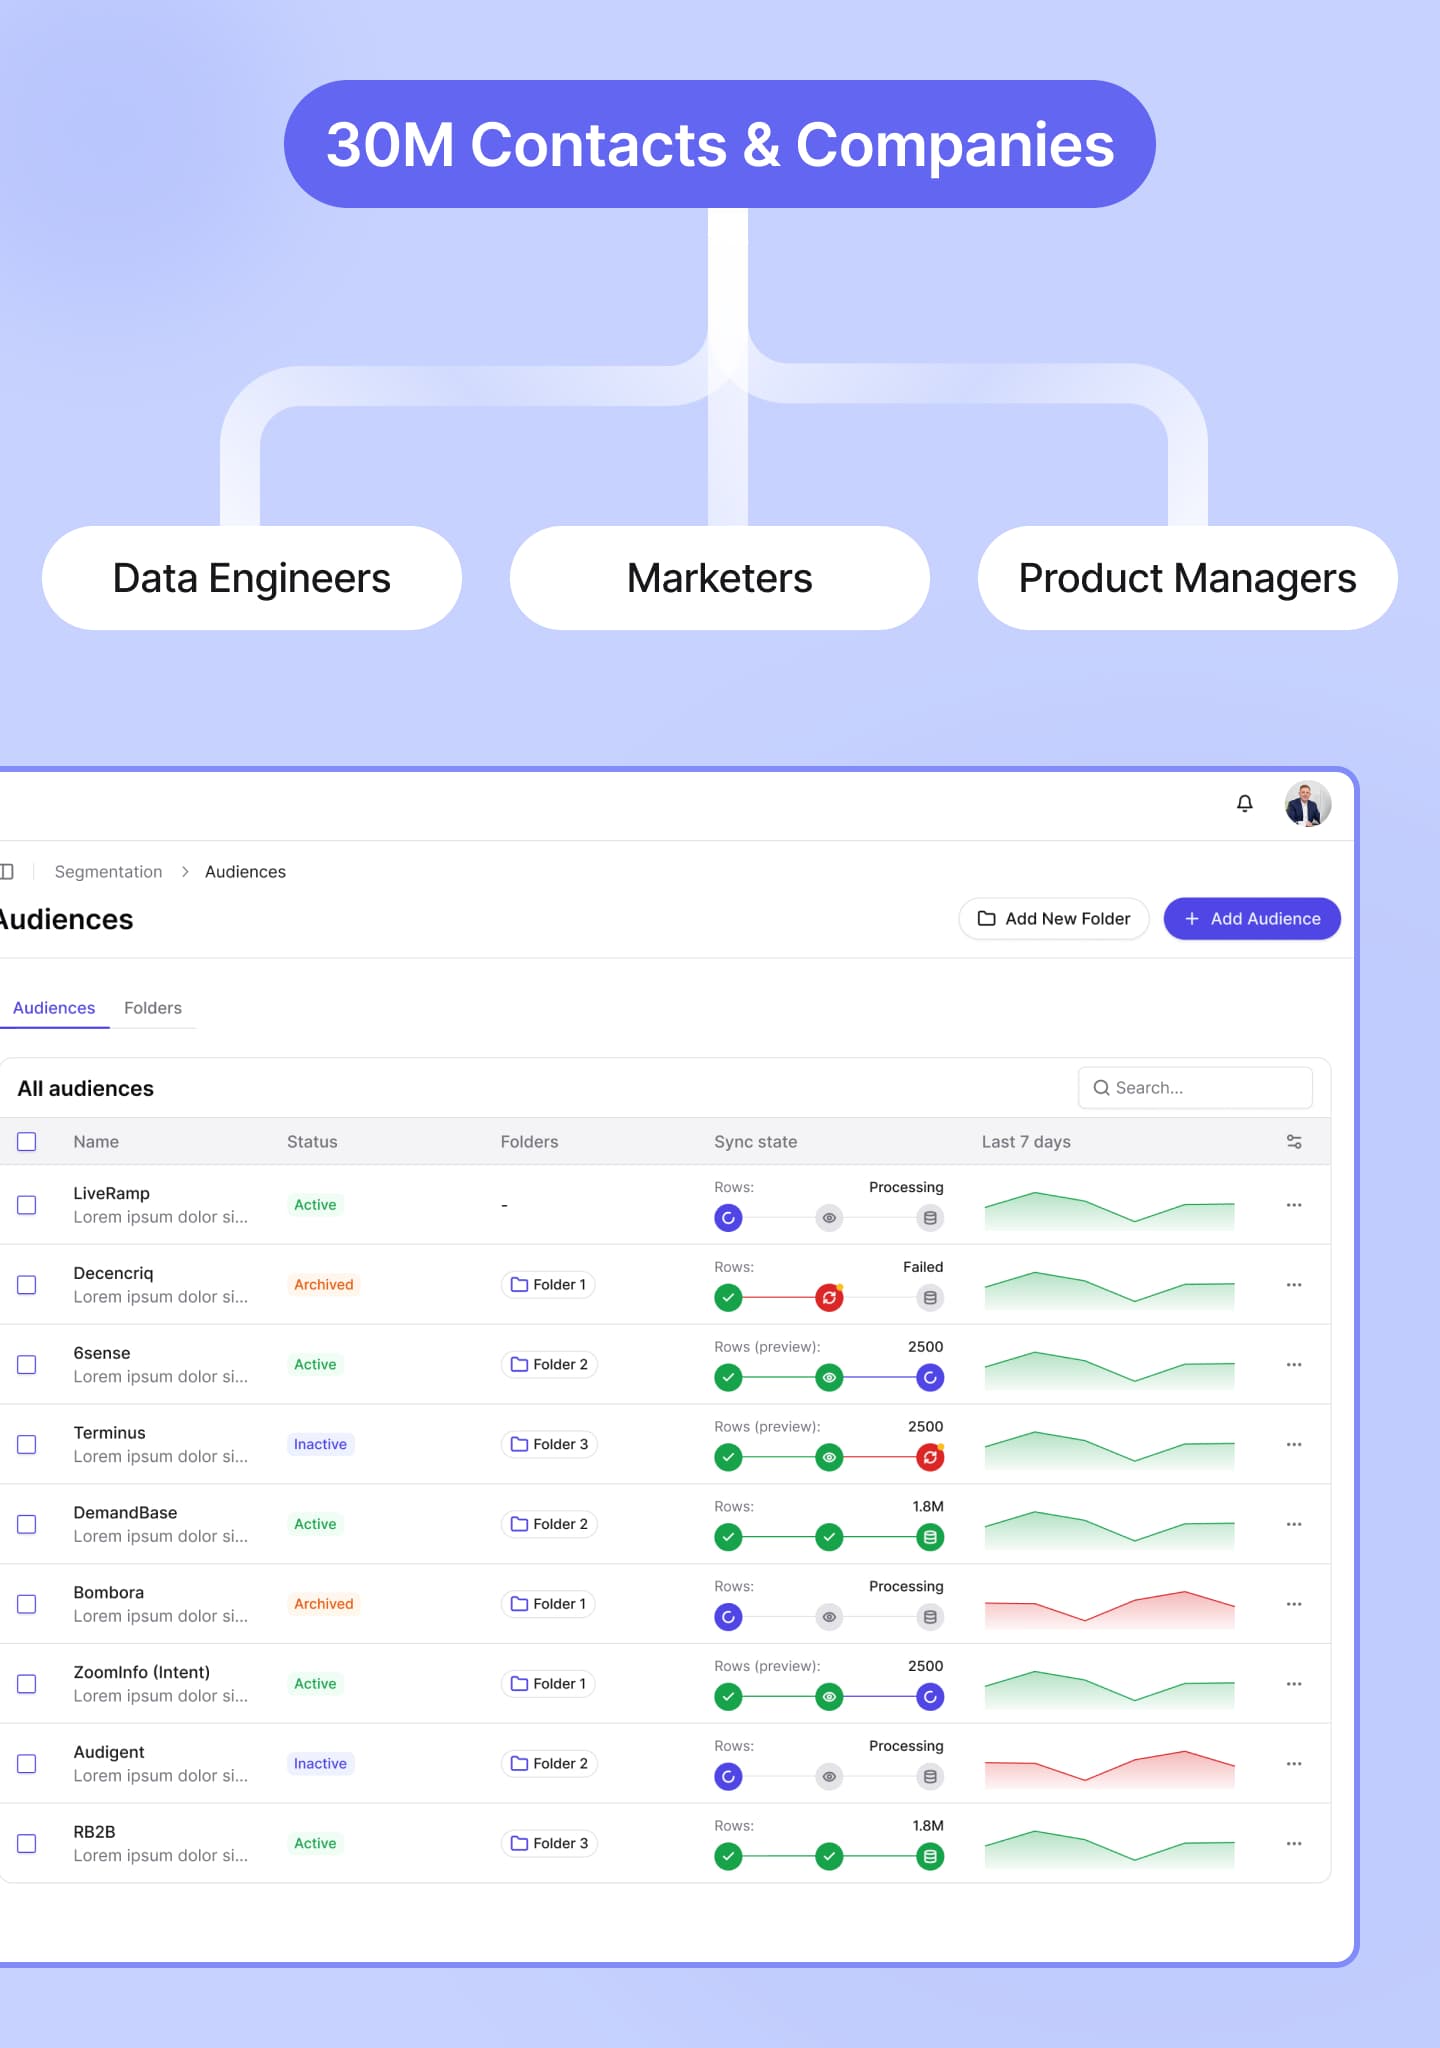Tick the checkbox for Bombora

(27, 1604)
